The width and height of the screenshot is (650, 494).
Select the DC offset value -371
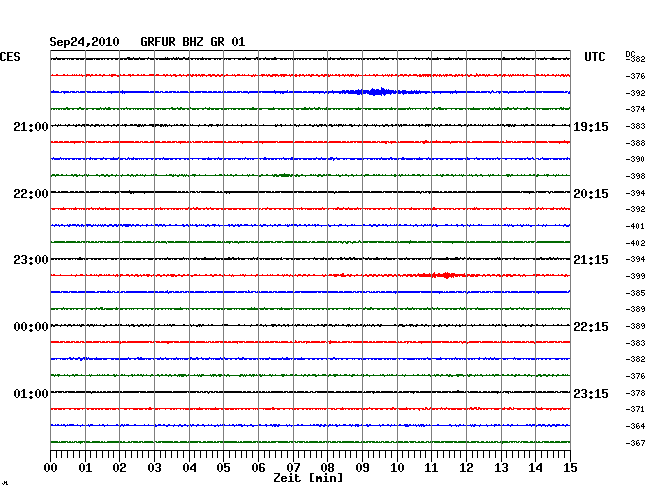coord(635,409)
